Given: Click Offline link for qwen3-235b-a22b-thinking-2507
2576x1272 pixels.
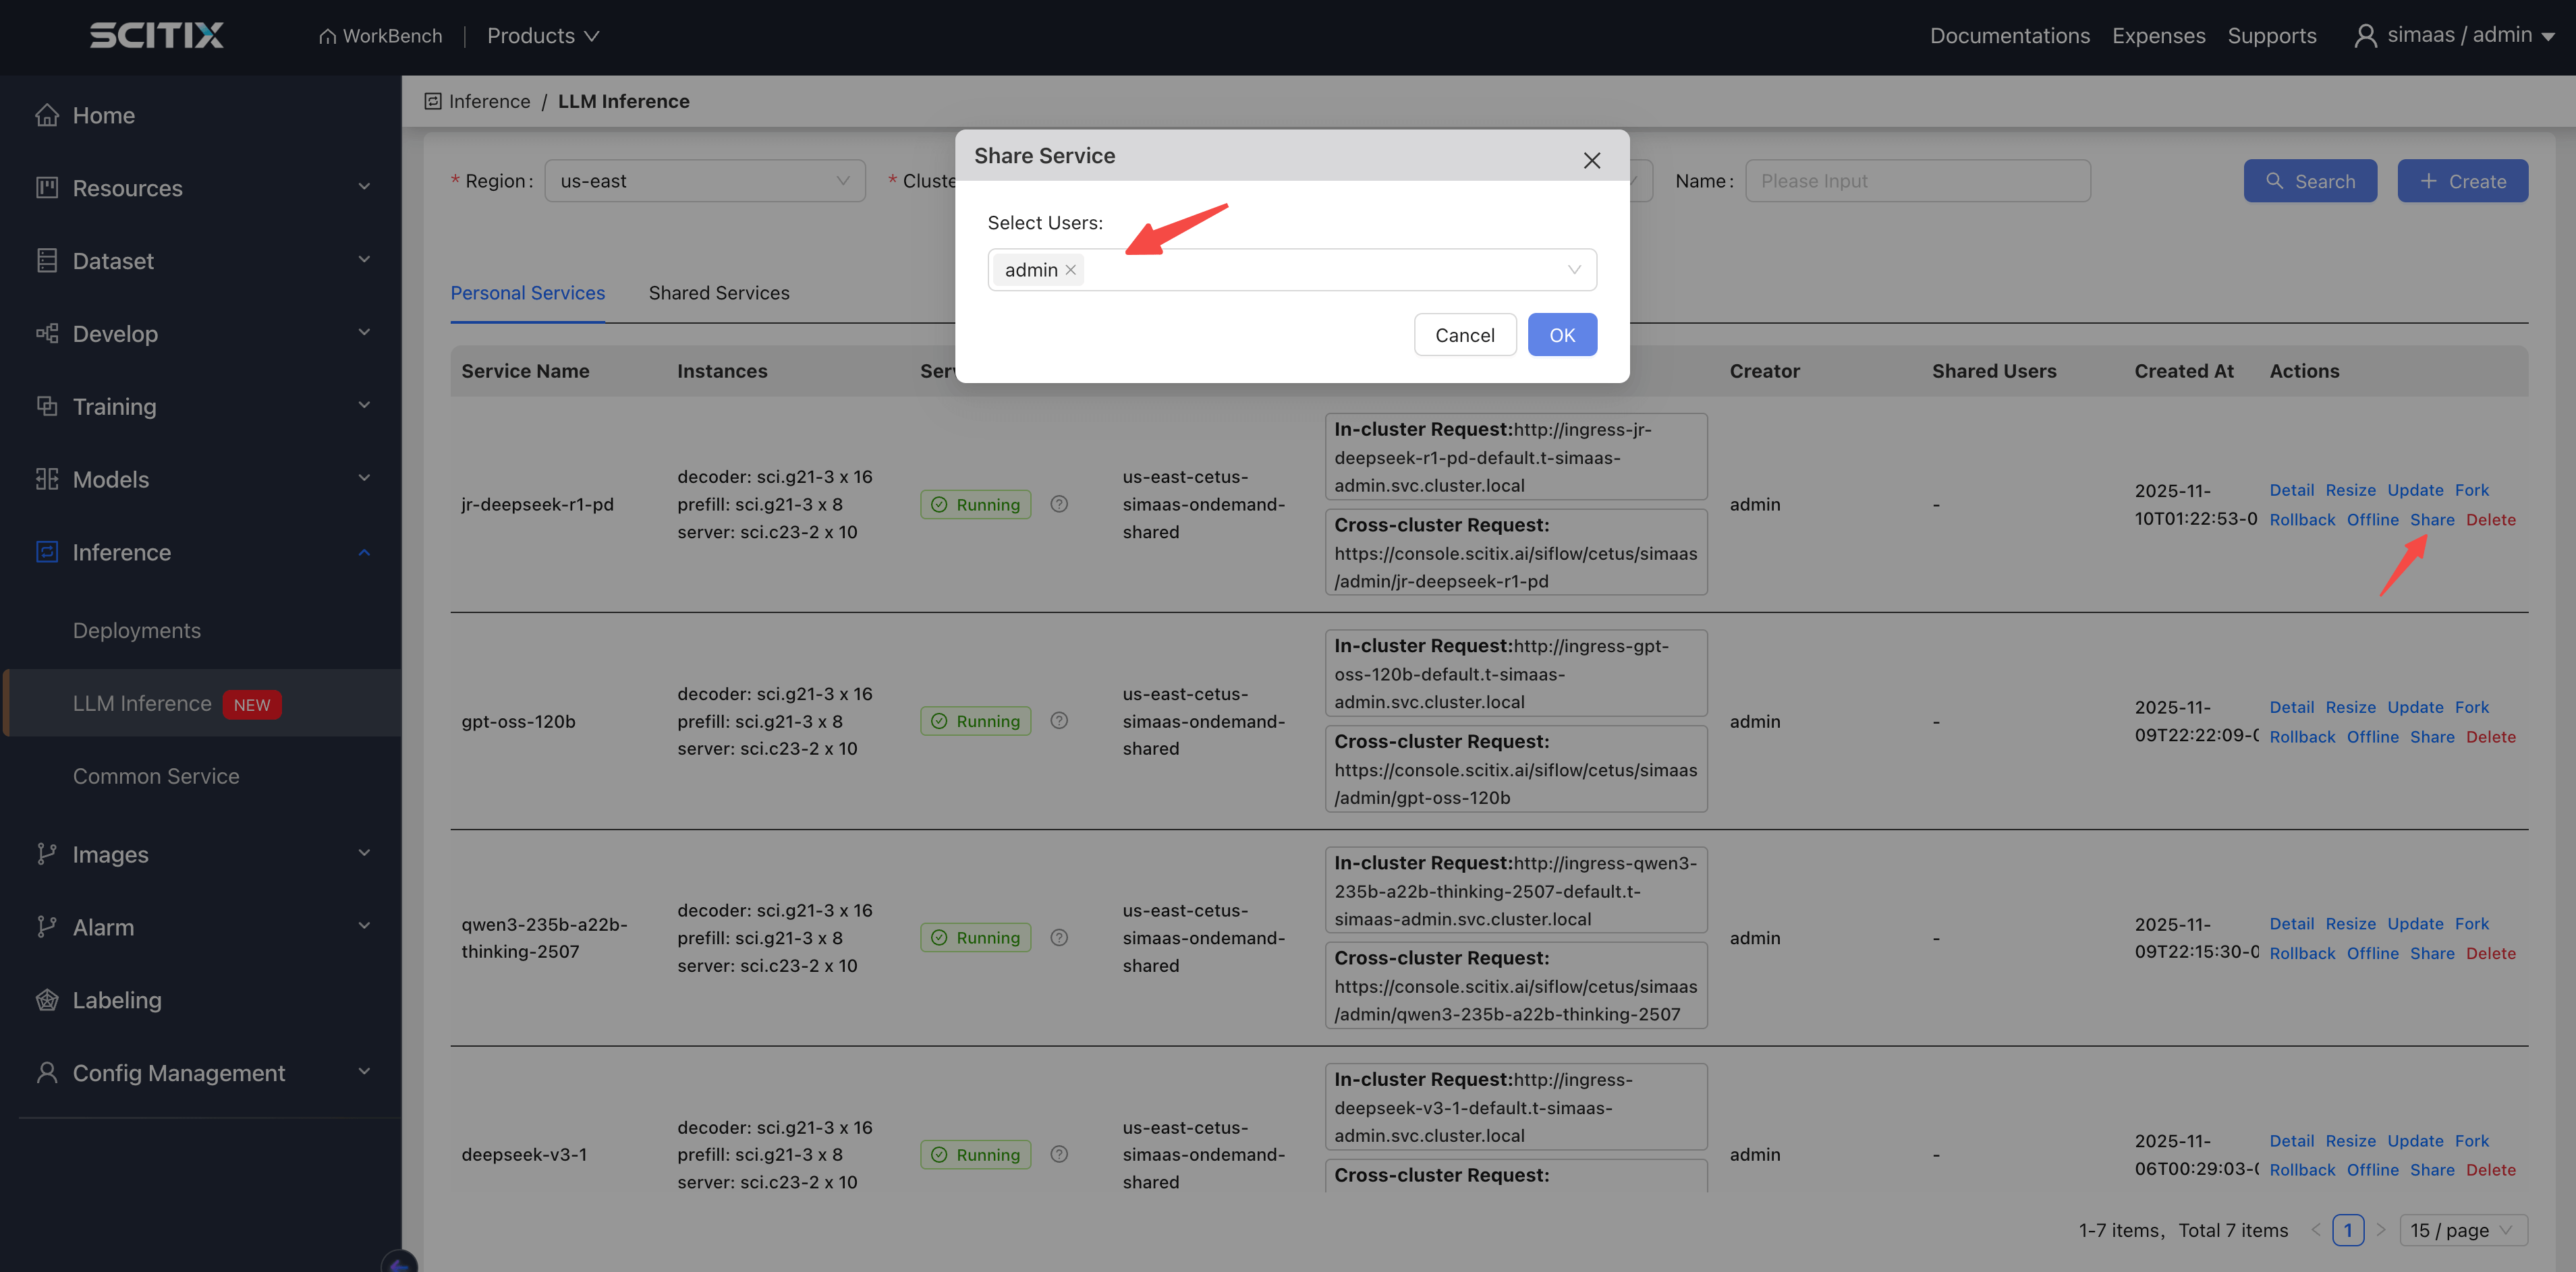Looking at the screenshot, I should [x=2372, y=954].
